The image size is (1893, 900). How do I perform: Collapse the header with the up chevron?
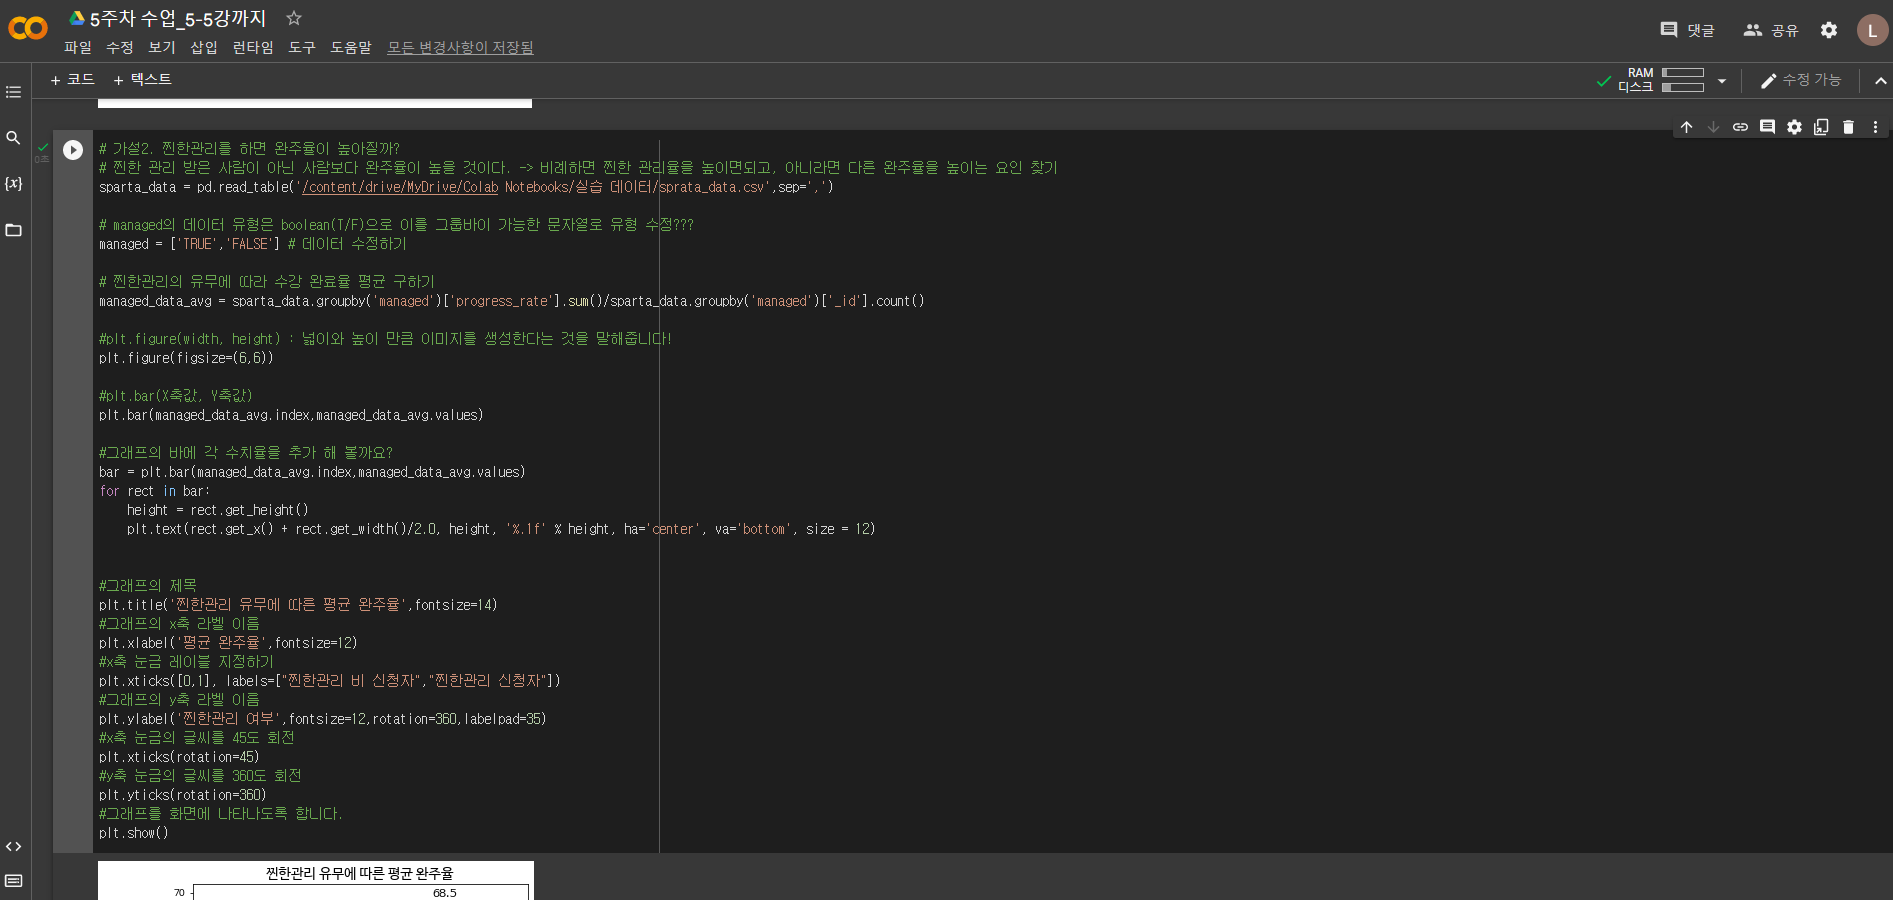(1880, 81)
